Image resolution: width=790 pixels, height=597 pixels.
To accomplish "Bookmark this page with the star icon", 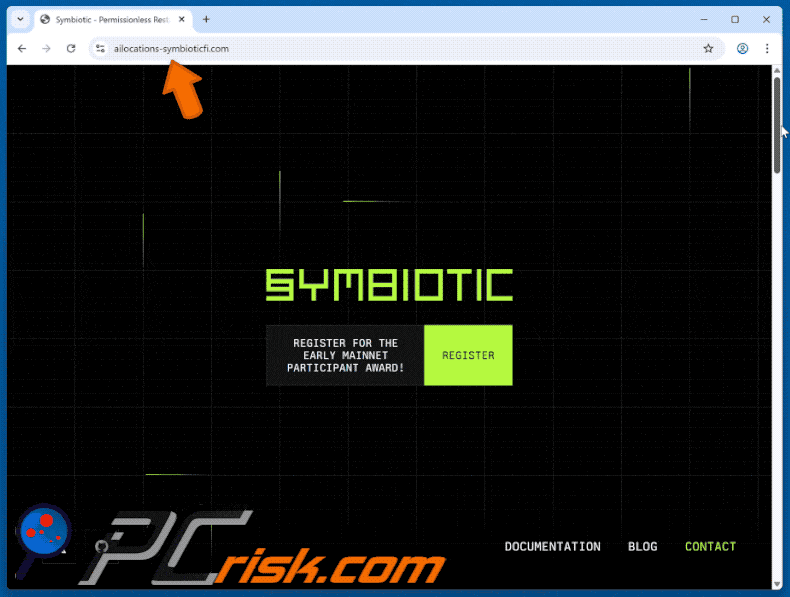I will pyautogui.click(x=708, y=48).
